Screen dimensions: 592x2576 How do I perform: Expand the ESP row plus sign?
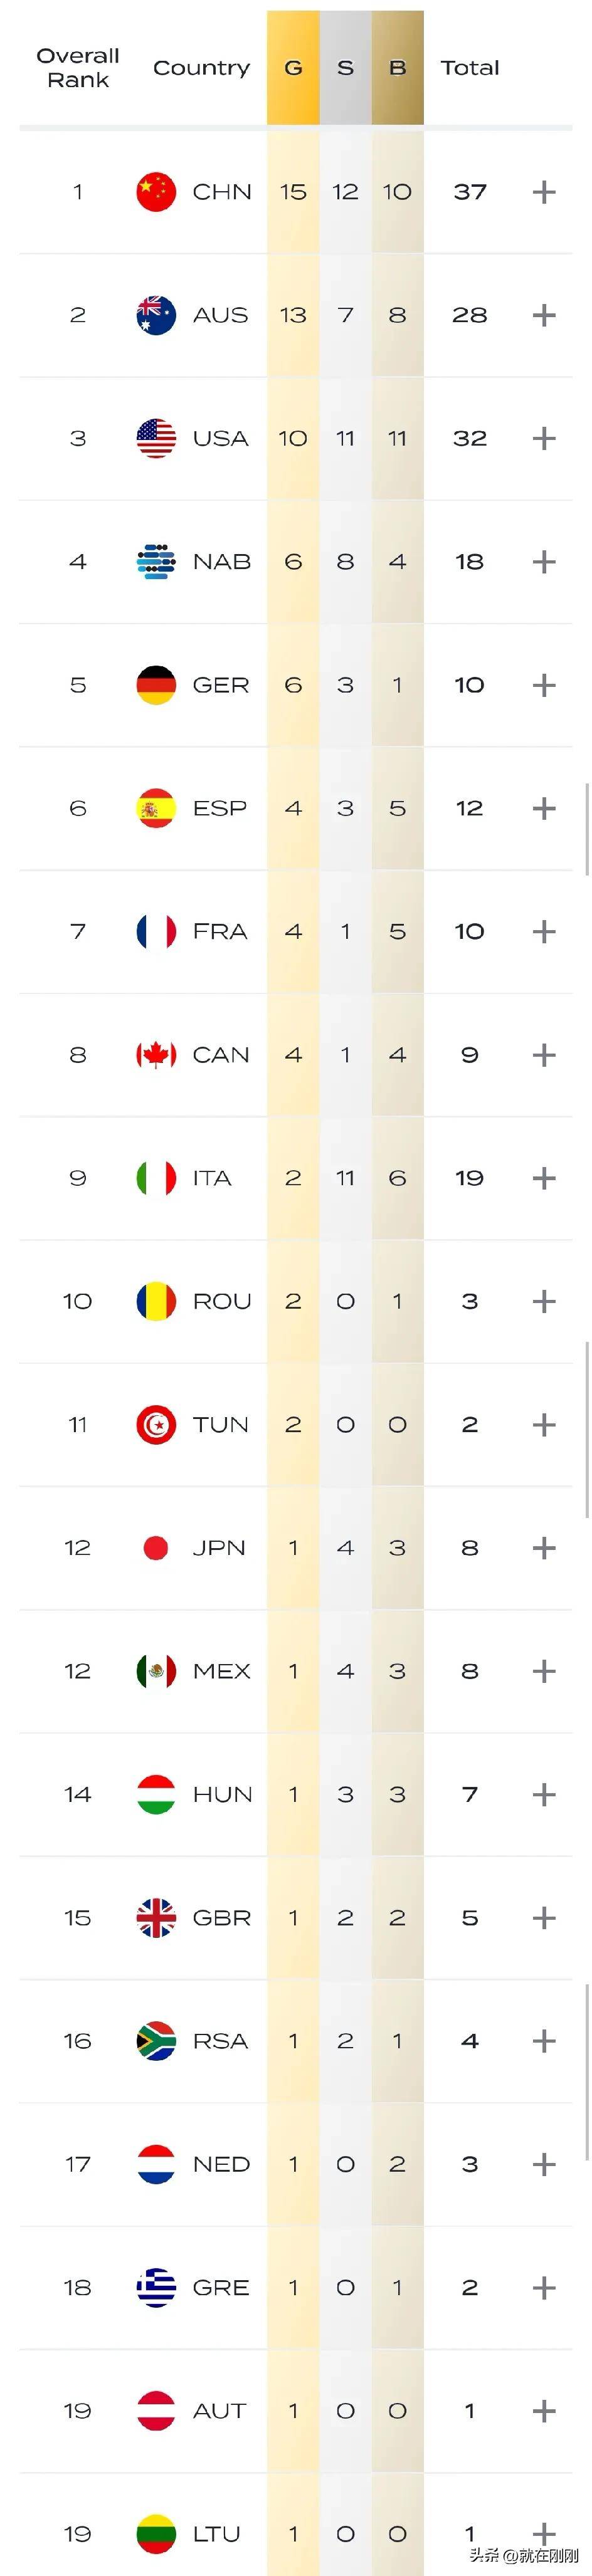[x=544, y=808]
